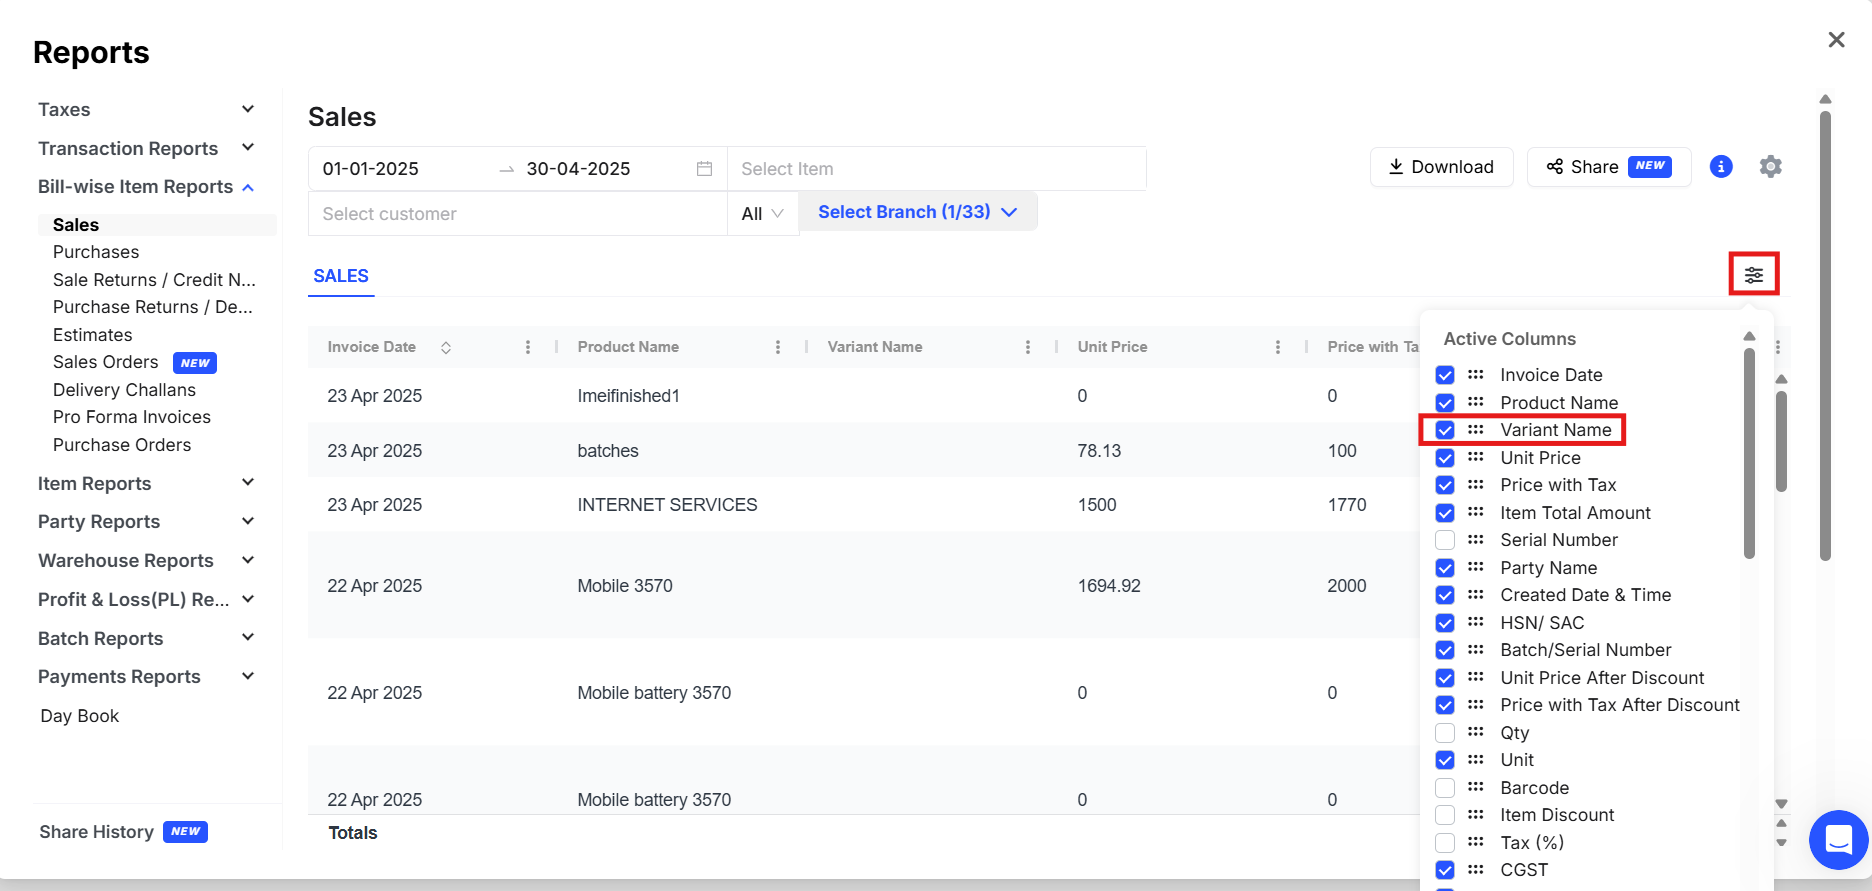Click the Share button
Screen dimensions: 1872x891
point(1607,167)
